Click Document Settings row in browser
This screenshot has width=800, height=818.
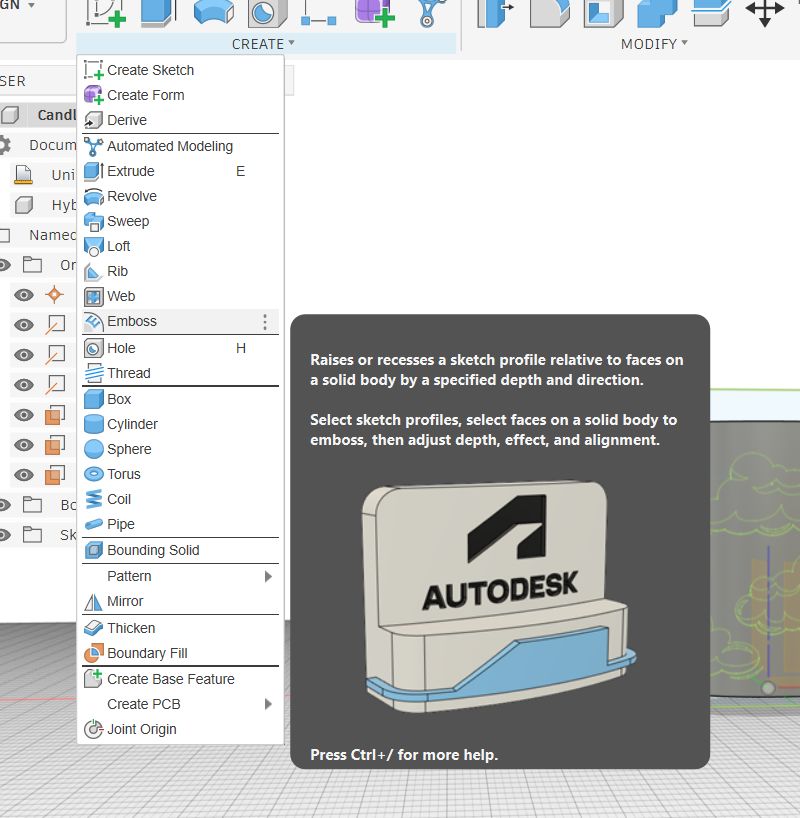(x=38, y=145)
